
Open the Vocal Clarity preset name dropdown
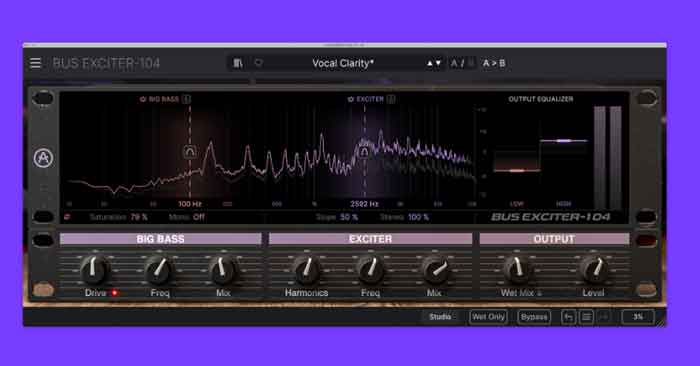(x=342, y=63)
